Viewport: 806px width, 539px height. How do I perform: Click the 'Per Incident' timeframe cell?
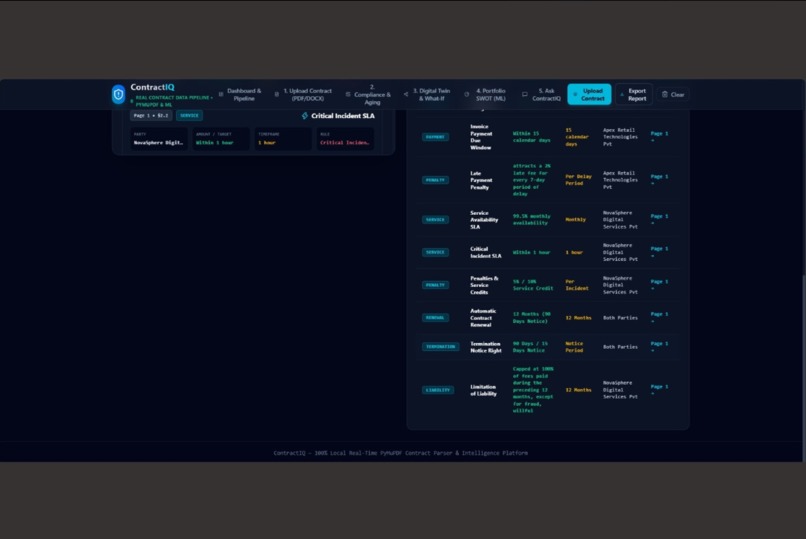coord(577,285)
